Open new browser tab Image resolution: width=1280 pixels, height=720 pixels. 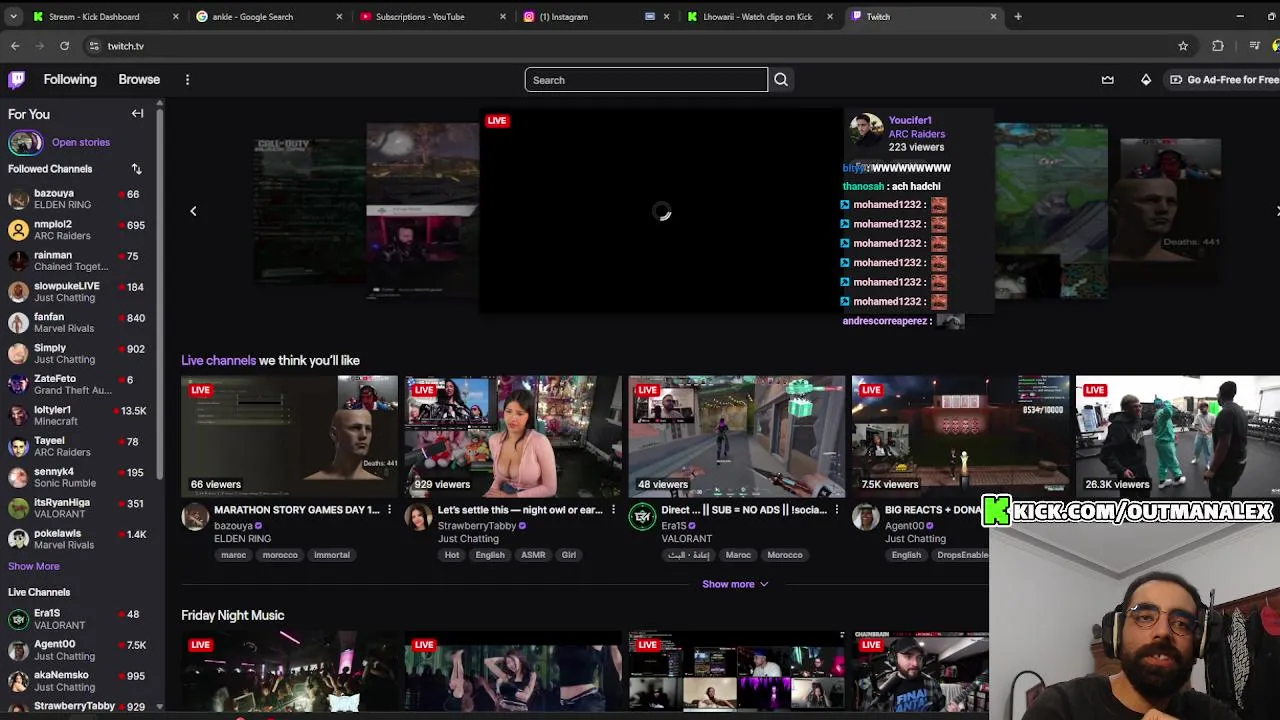[1018, 16]
